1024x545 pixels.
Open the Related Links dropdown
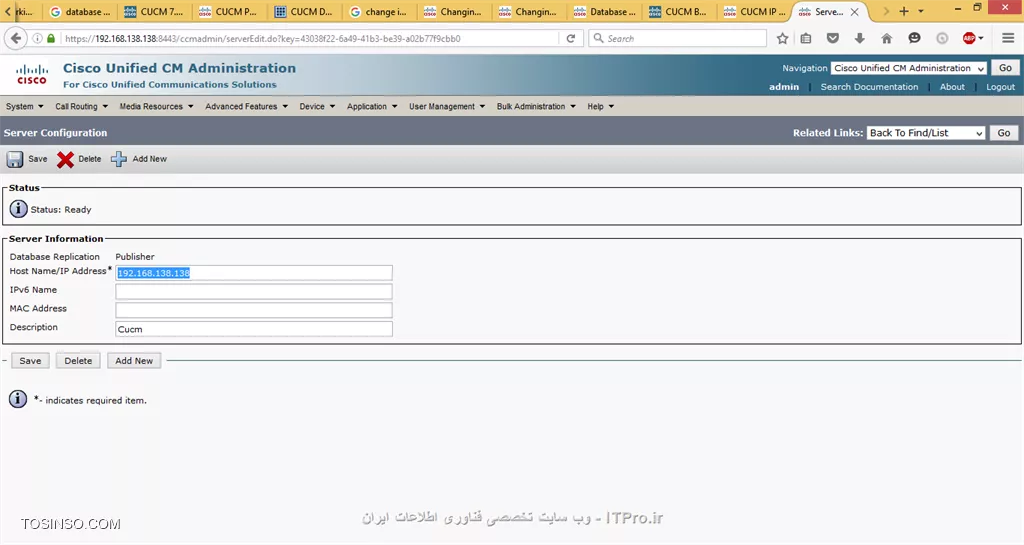click(925, 132)
